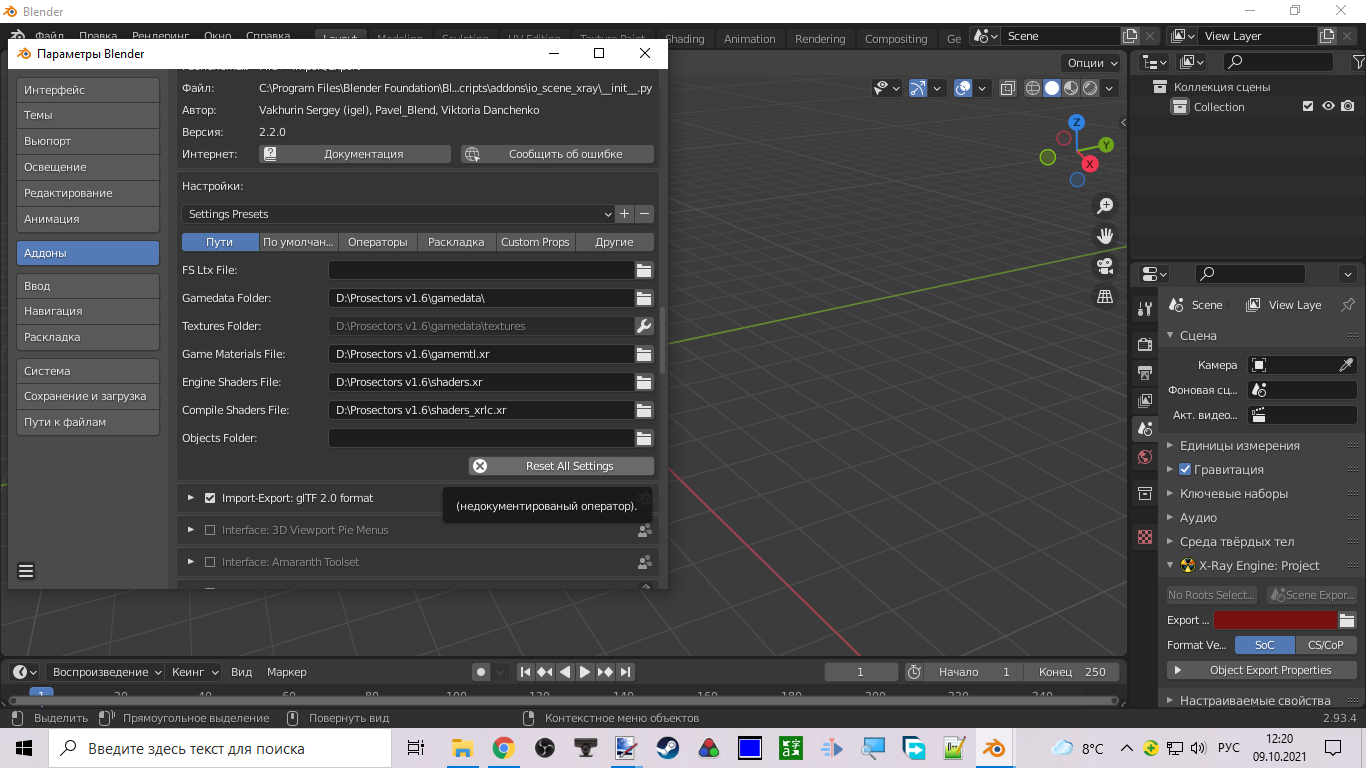Image resolution: width=1366 pixels, height=768 pixels.
Task: Hide Collection in viewport with the eye
Action: pos(1328,107)
